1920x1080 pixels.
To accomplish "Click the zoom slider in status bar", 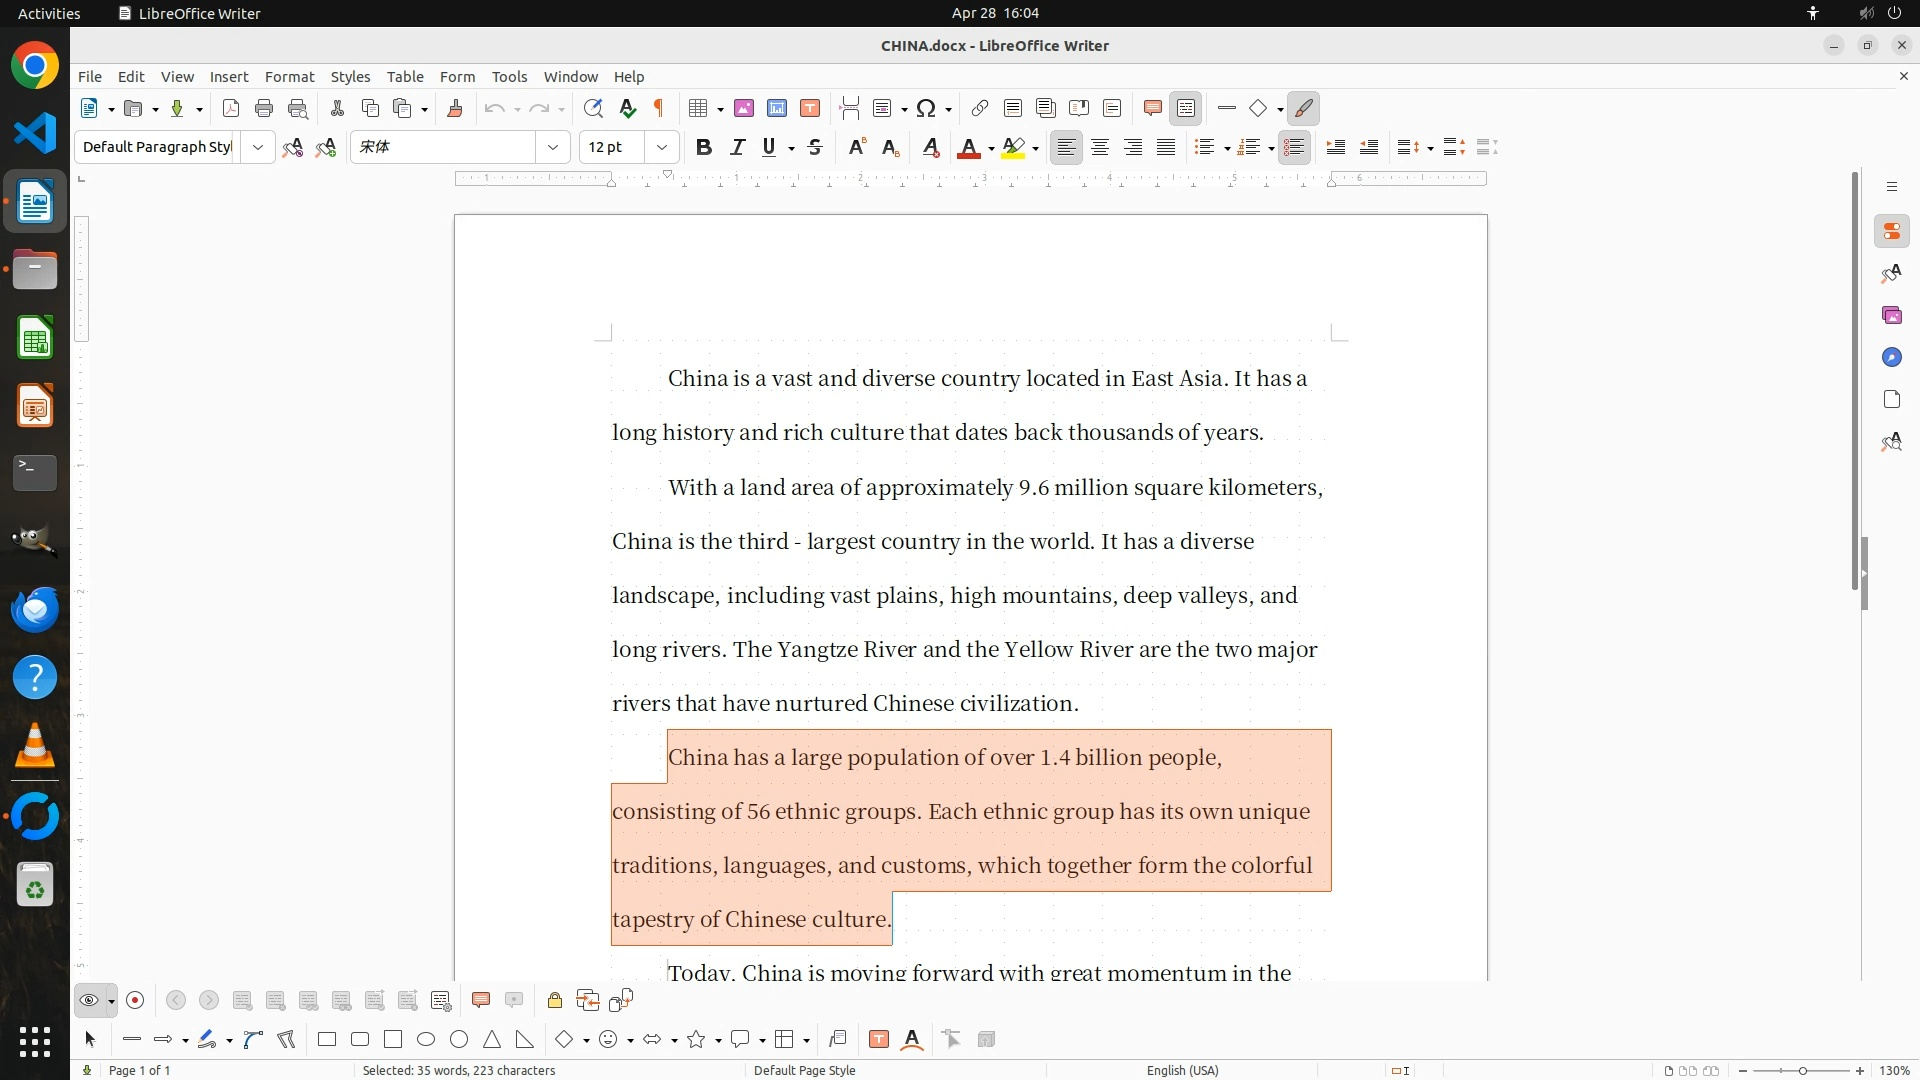I will point(1802,1070).
